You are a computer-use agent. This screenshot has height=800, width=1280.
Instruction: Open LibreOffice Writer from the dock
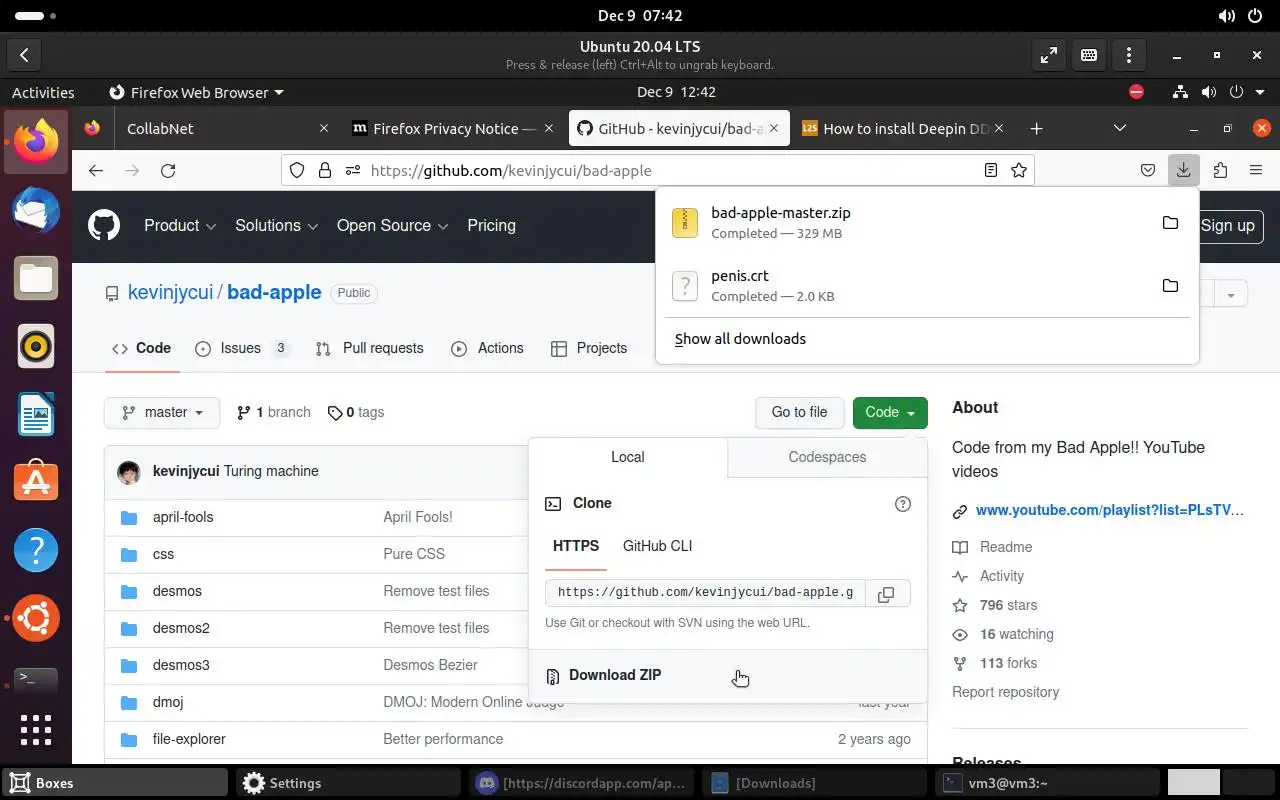point(36,414)
